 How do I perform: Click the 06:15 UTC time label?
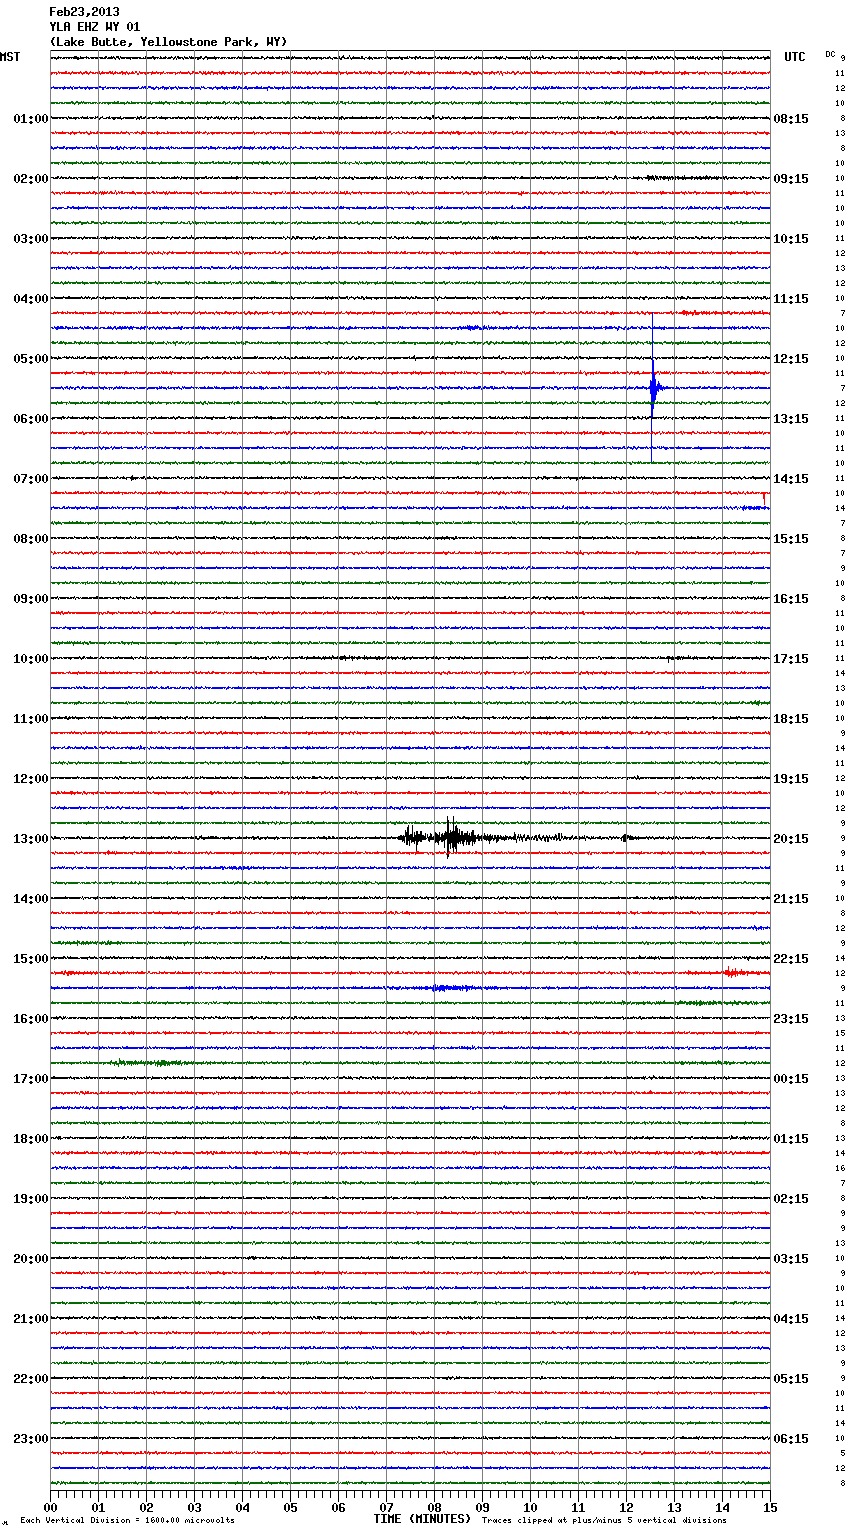point(791,1439)
